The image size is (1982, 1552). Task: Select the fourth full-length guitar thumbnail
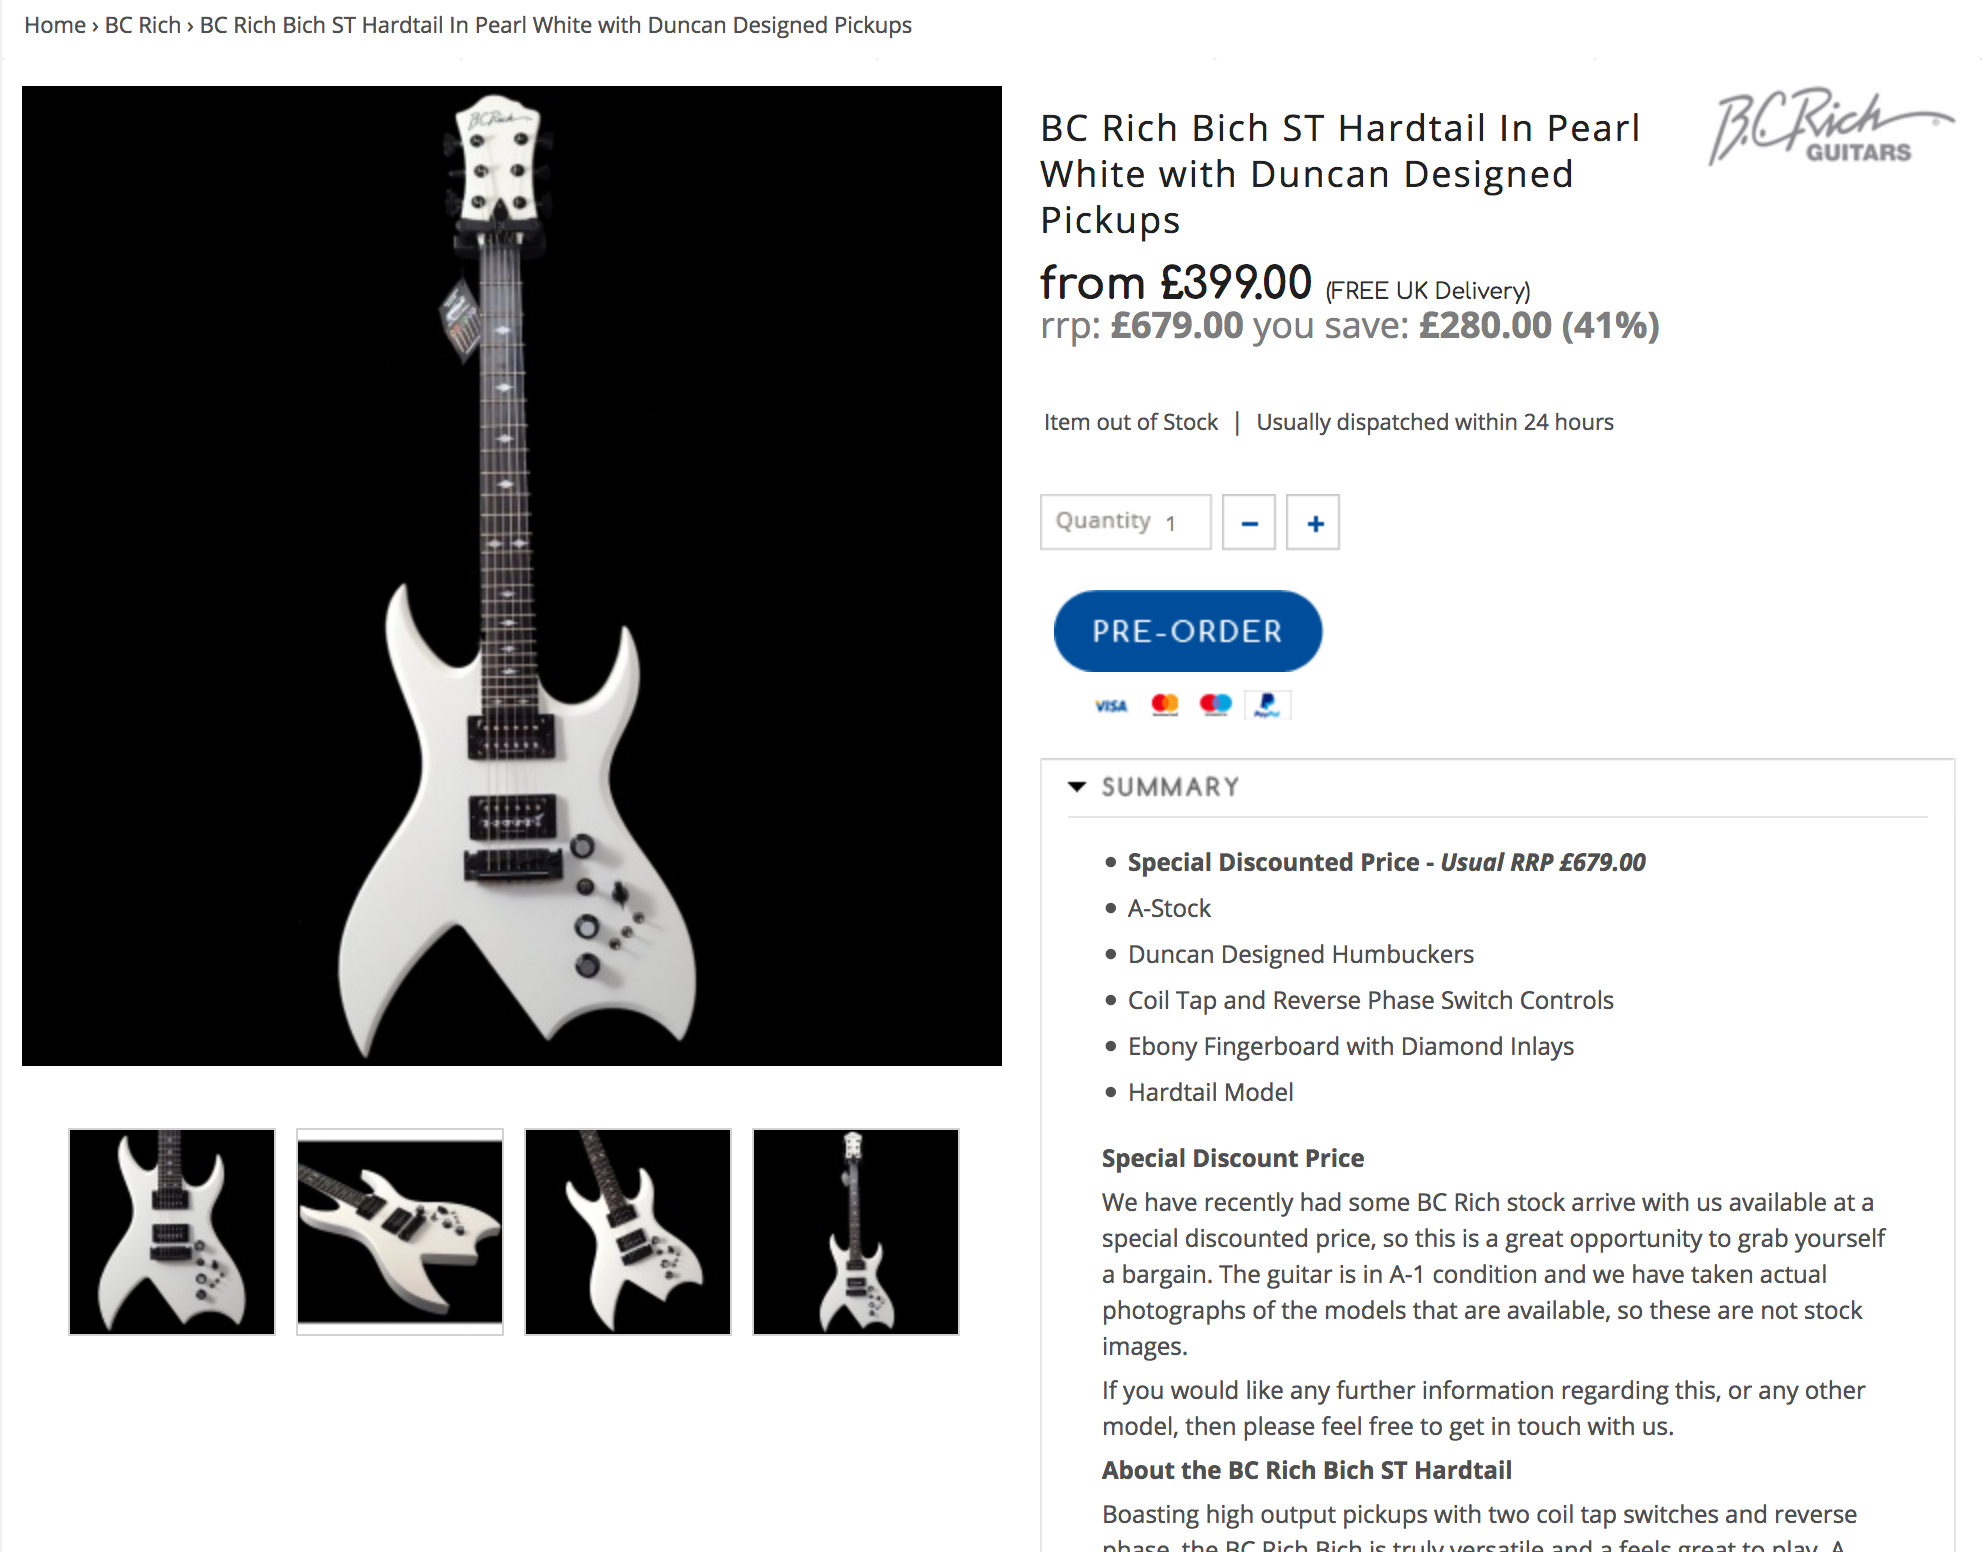856,1232
